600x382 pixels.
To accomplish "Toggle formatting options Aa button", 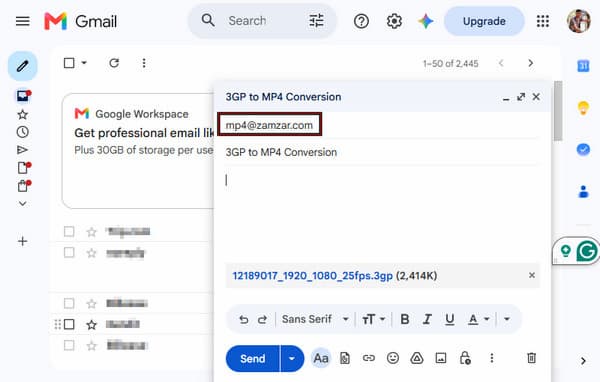I will click(321, 358).
